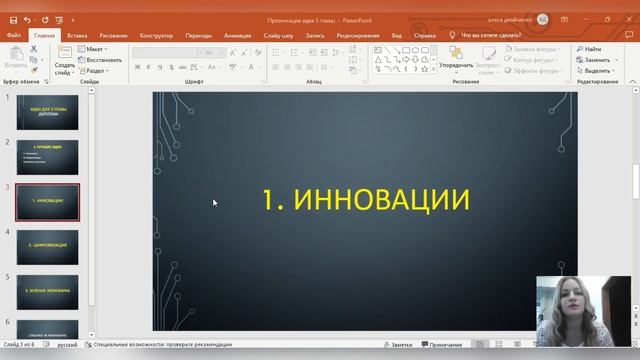Select the right arrow shape in gallery
The height and width of the screenshot is (360, 640).
pos(406,60)
